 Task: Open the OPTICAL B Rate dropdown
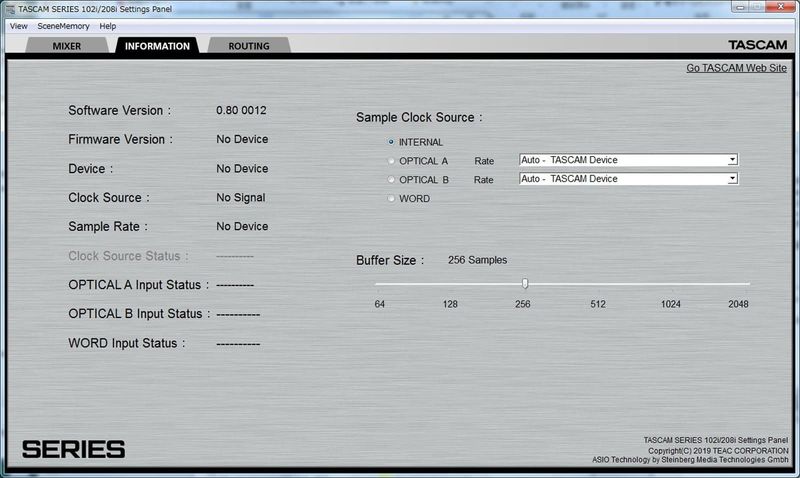pos(629,179)
